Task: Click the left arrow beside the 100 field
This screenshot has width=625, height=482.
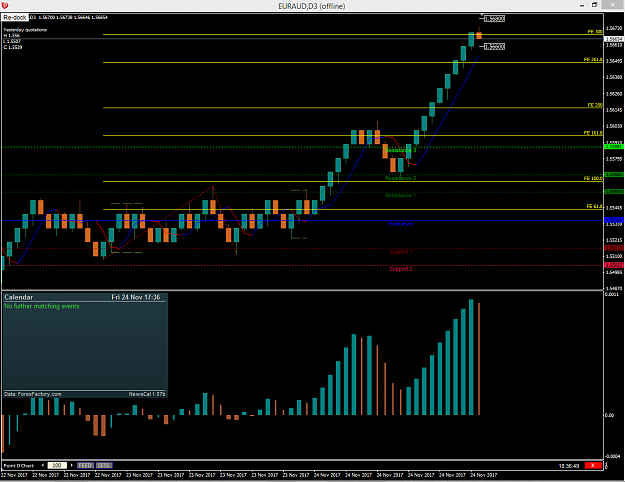Action: 43,465
